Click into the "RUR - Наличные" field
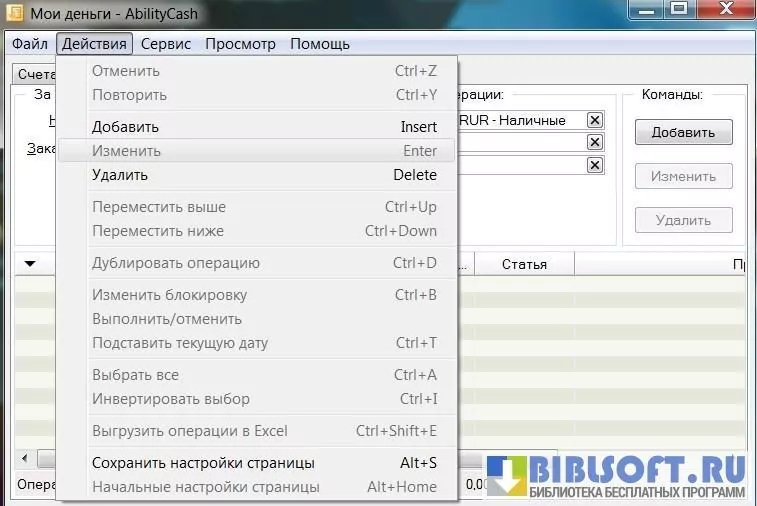757x506 pixels. pos(520,120)
